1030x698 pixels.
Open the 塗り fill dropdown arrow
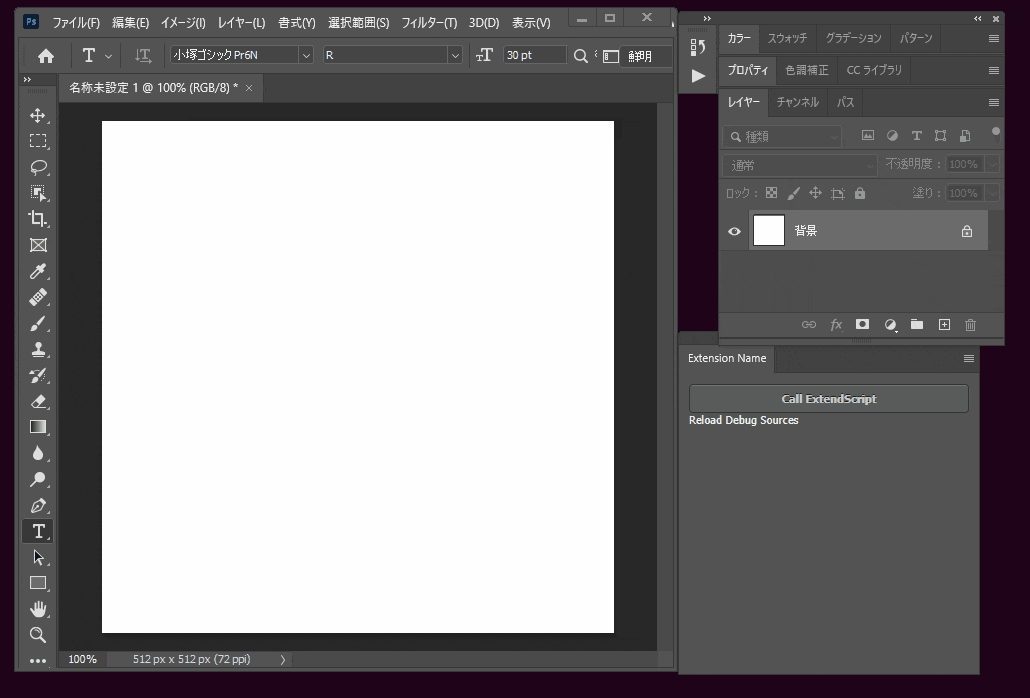point(992,193)
